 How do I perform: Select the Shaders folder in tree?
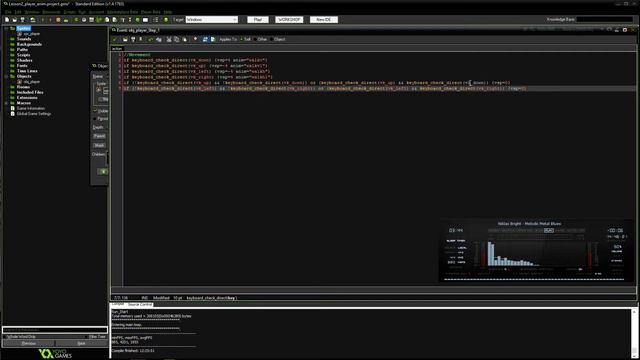24,60
